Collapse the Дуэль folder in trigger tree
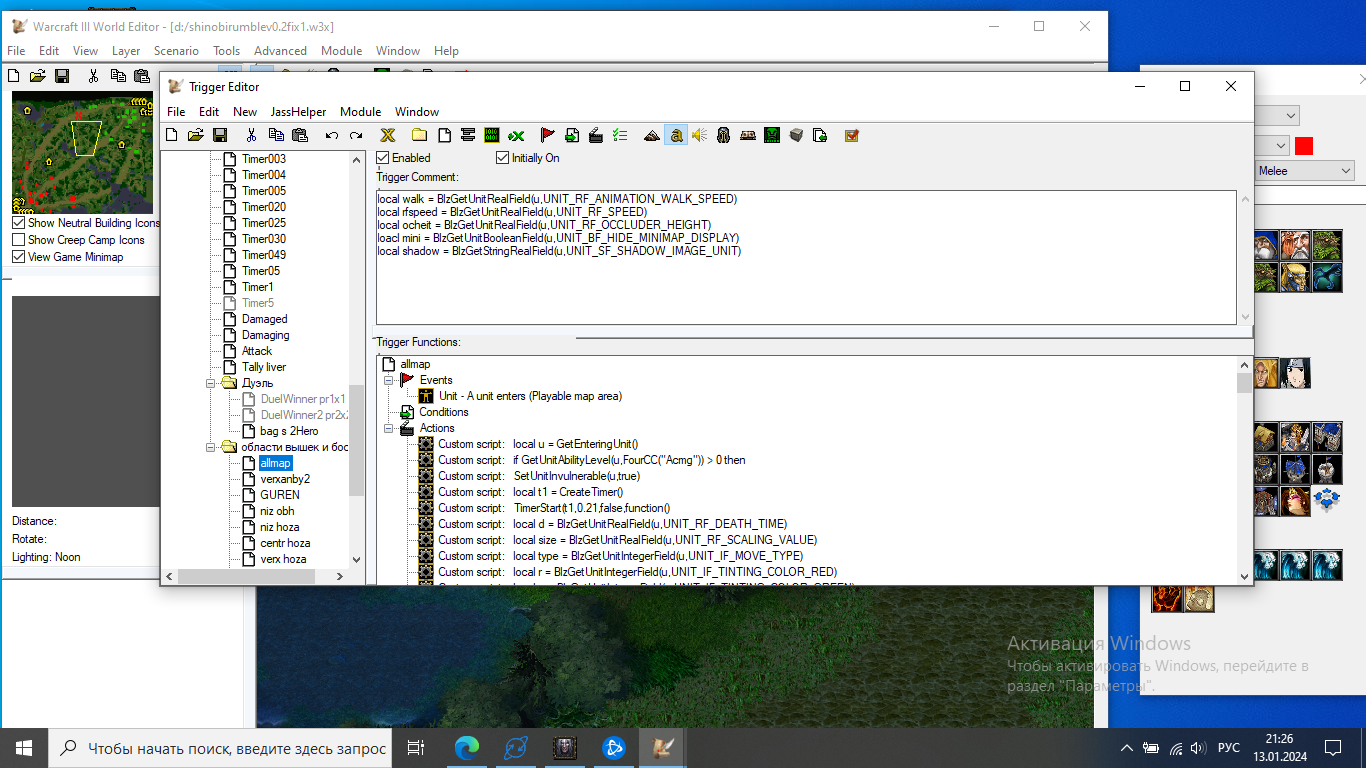The image size is (1366, 768). pyautogui.click(x=211, y=383)
